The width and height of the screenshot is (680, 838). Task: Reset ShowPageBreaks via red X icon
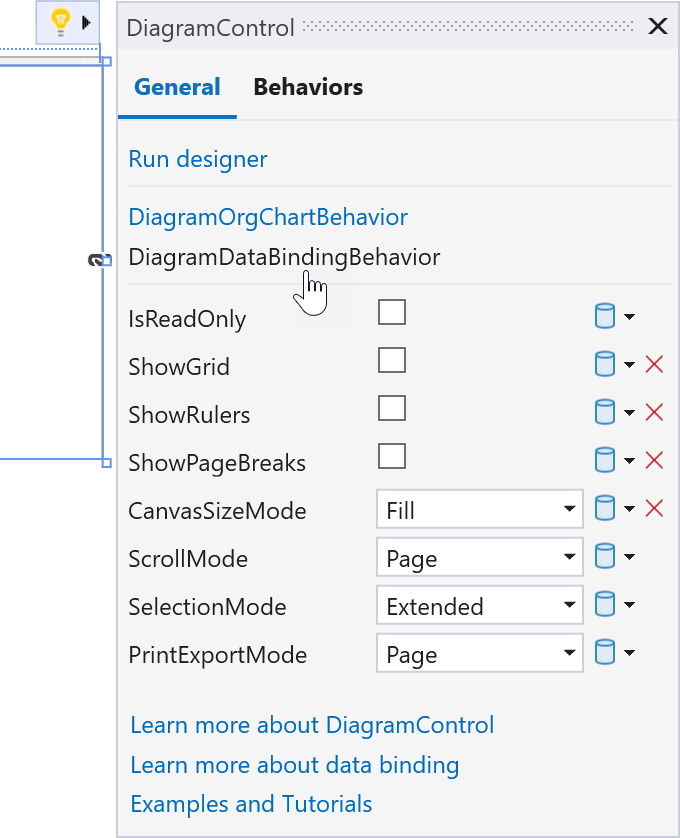coord(655,460)
